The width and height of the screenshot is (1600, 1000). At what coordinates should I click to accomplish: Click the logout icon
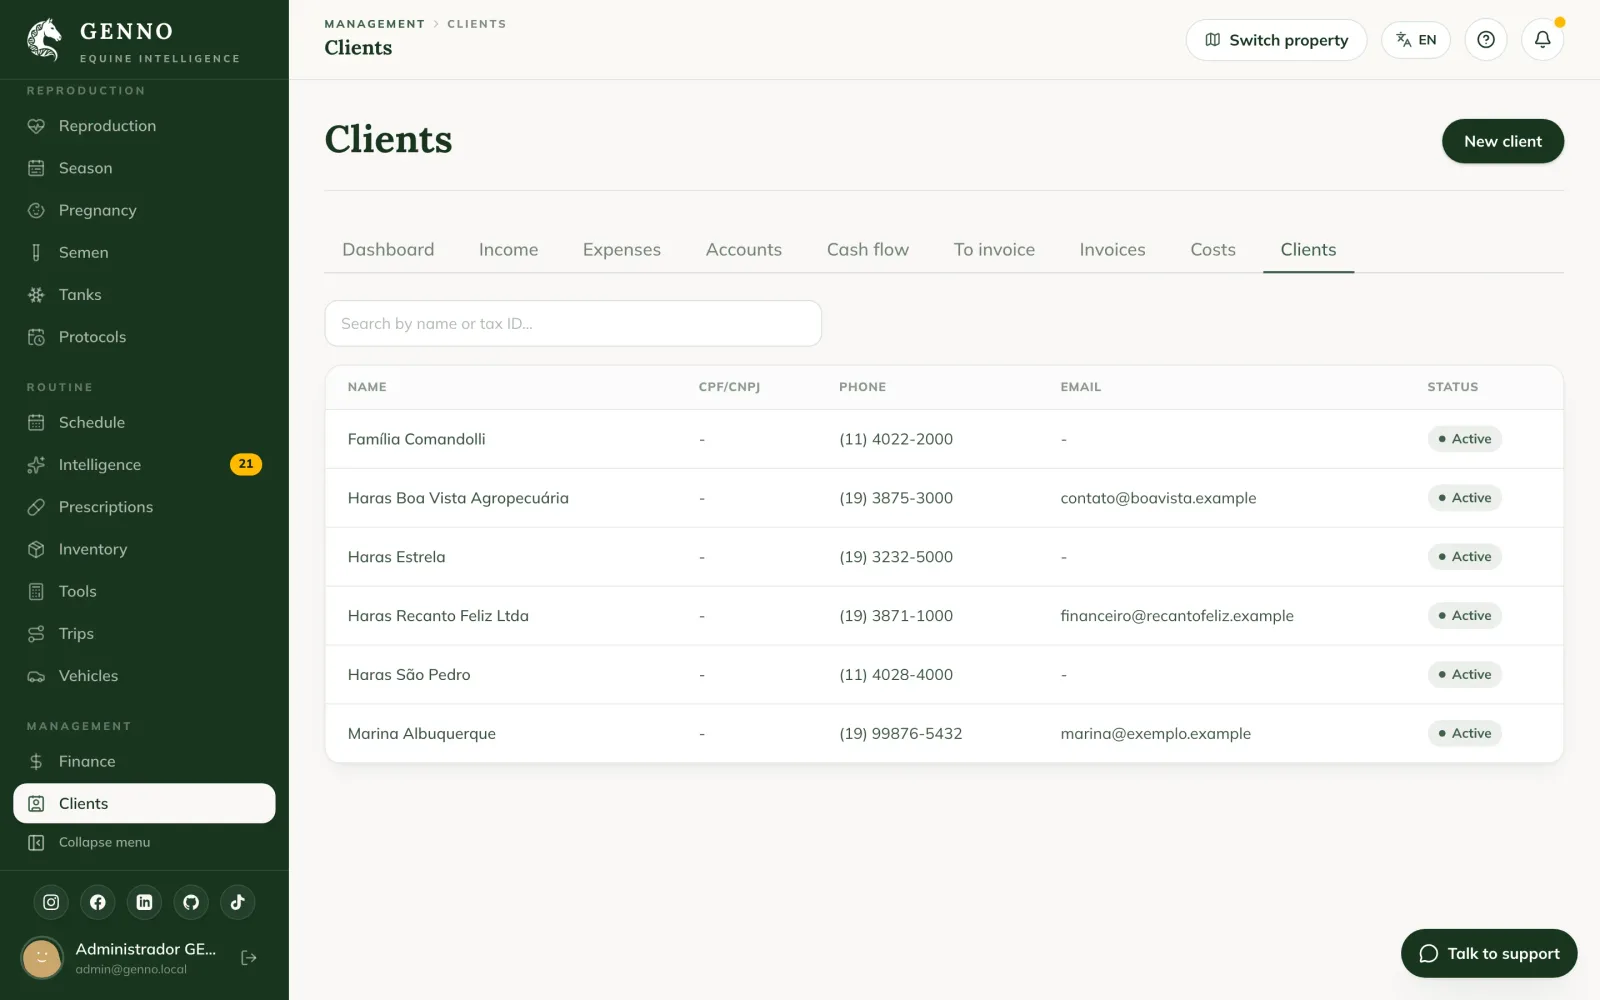tap(249, 958)
